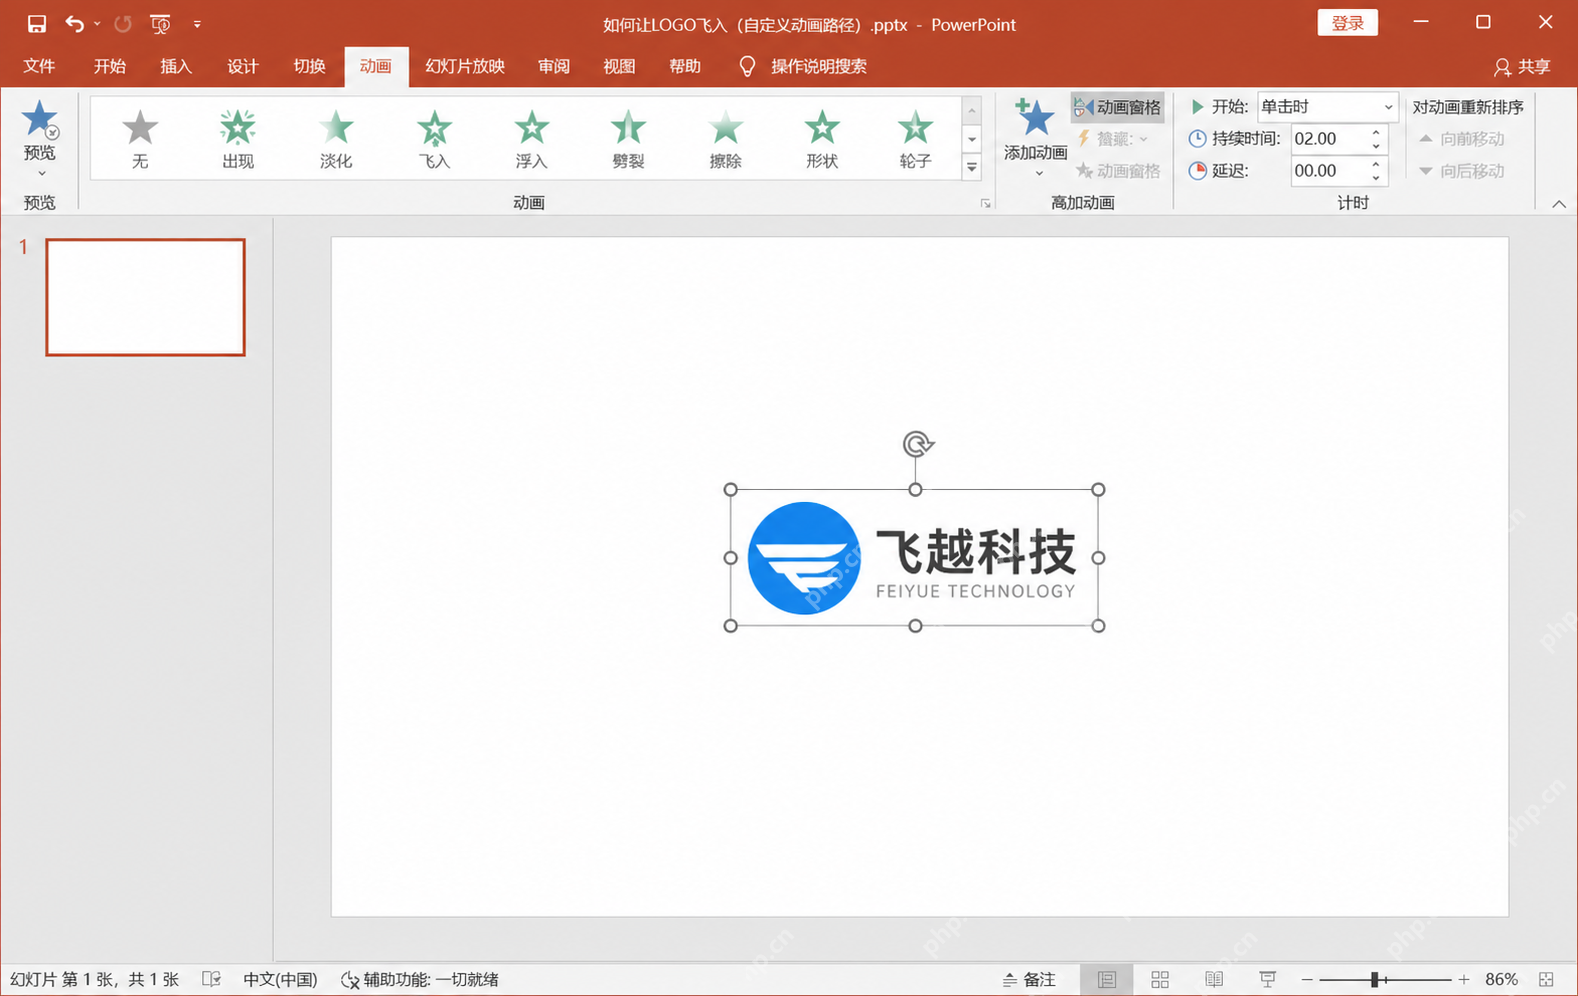Click the animation gallery up arrow
Image resolution: width=1578 pixels, height=996 pixels.
pyautogui.click(x=971, y=110)
